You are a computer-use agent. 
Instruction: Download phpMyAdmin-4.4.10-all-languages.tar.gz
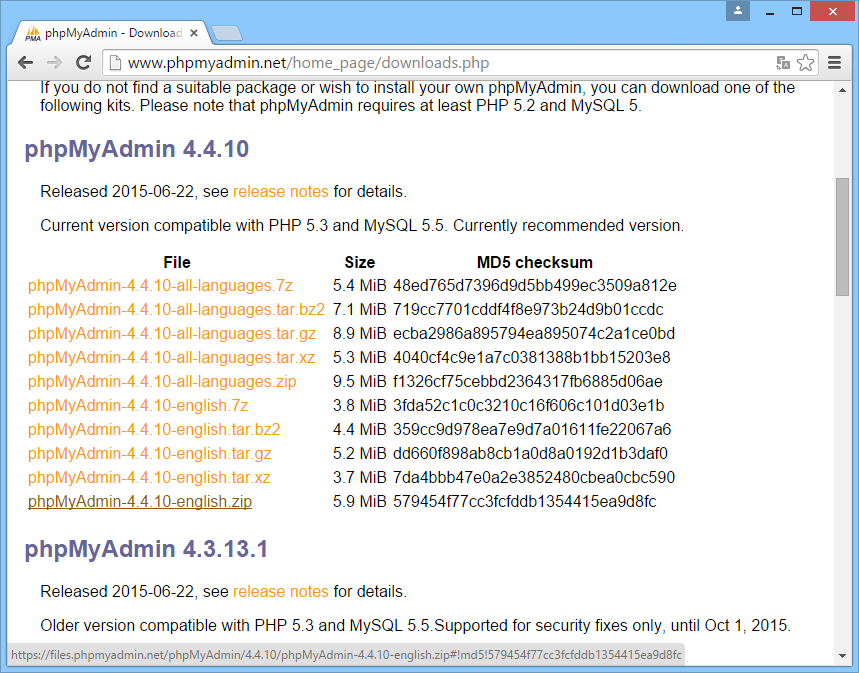point(171,334)
